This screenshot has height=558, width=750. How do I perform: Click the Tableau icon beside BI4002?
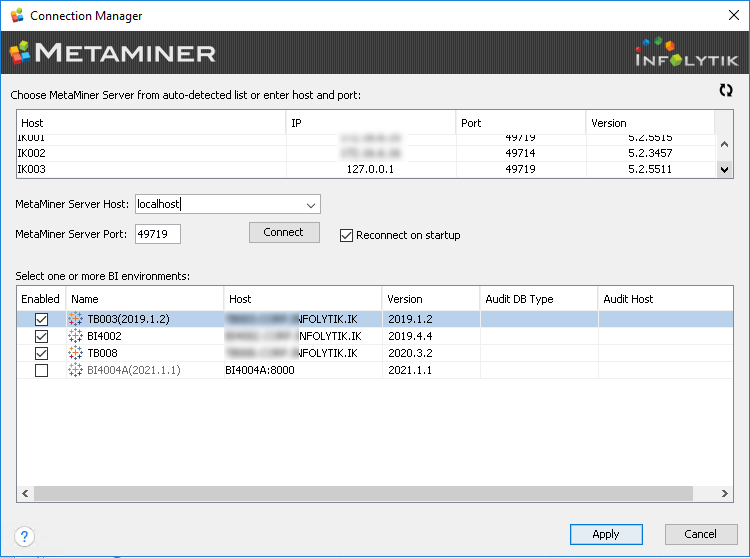click(x=75, y=336)
